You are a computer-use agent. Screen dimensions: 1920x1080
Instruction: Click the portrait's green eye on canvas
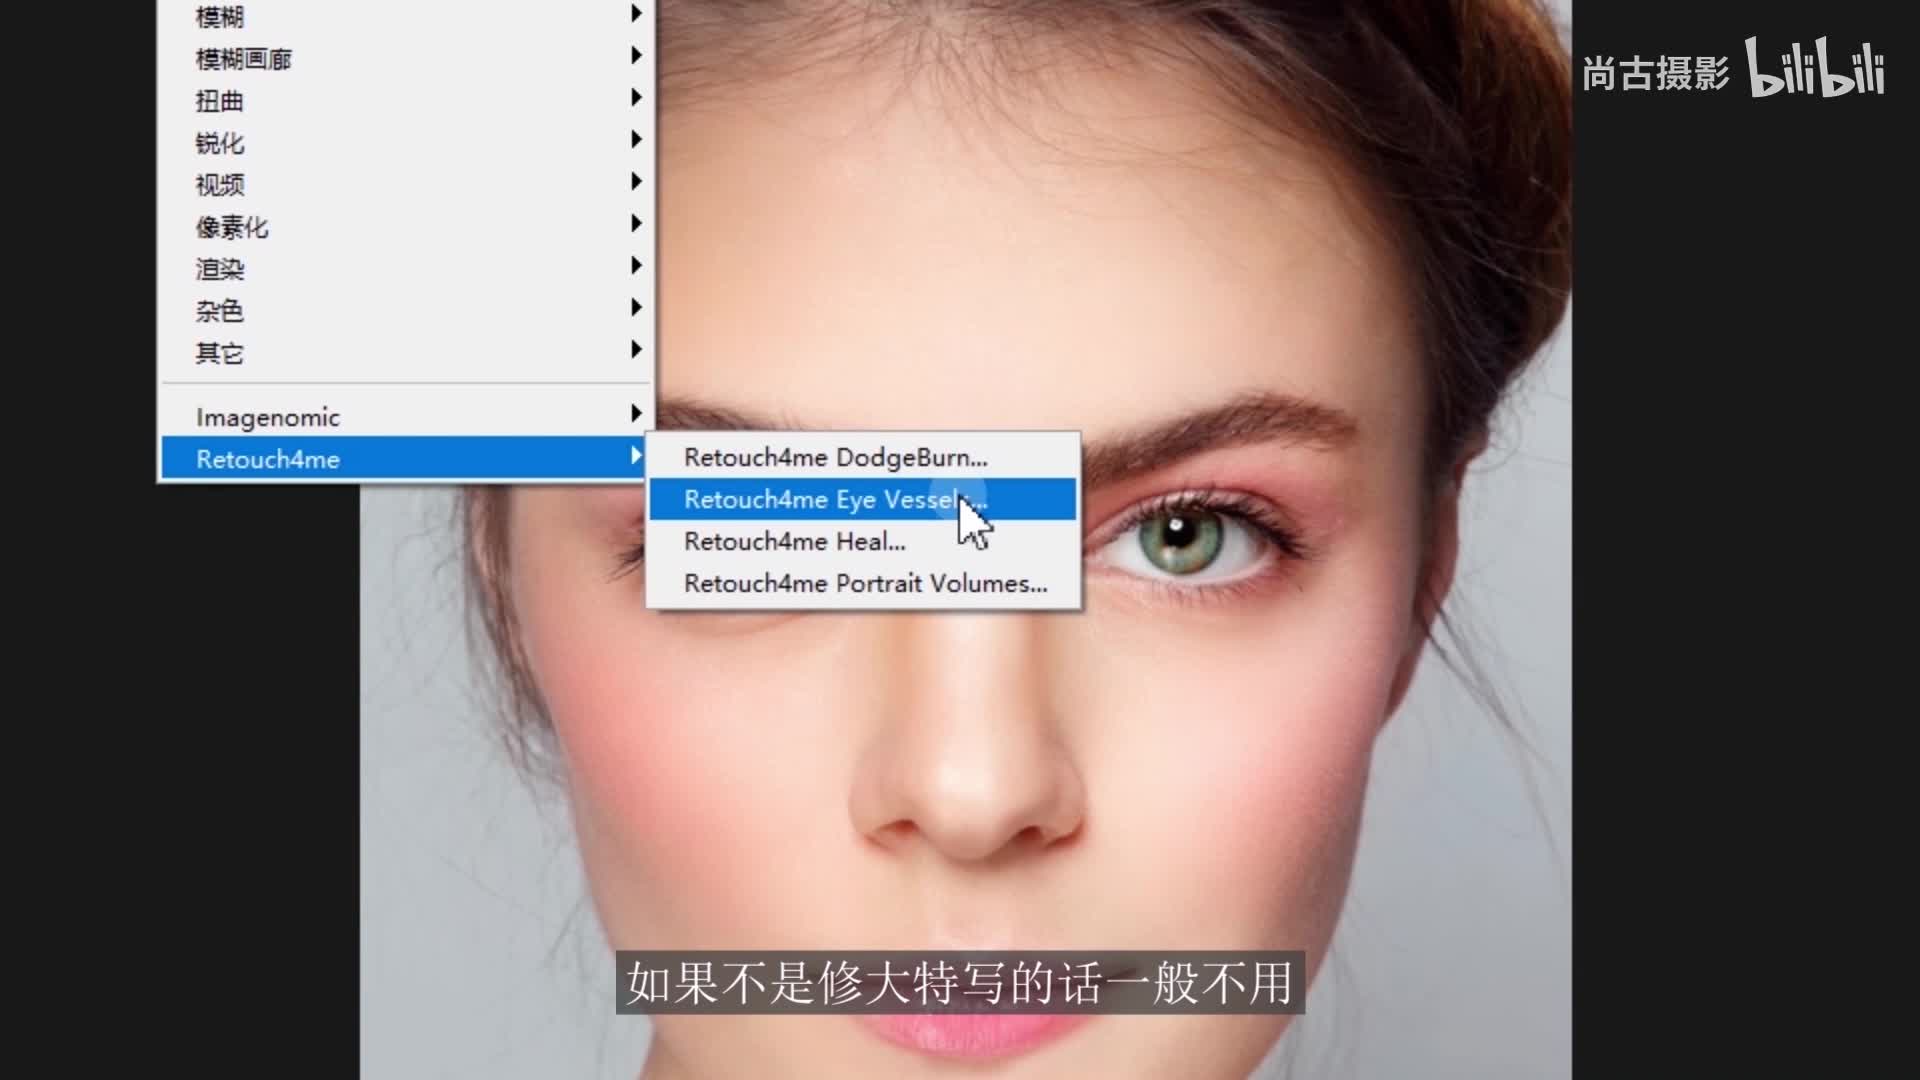pyautogui.click(x=1181, y=540)
